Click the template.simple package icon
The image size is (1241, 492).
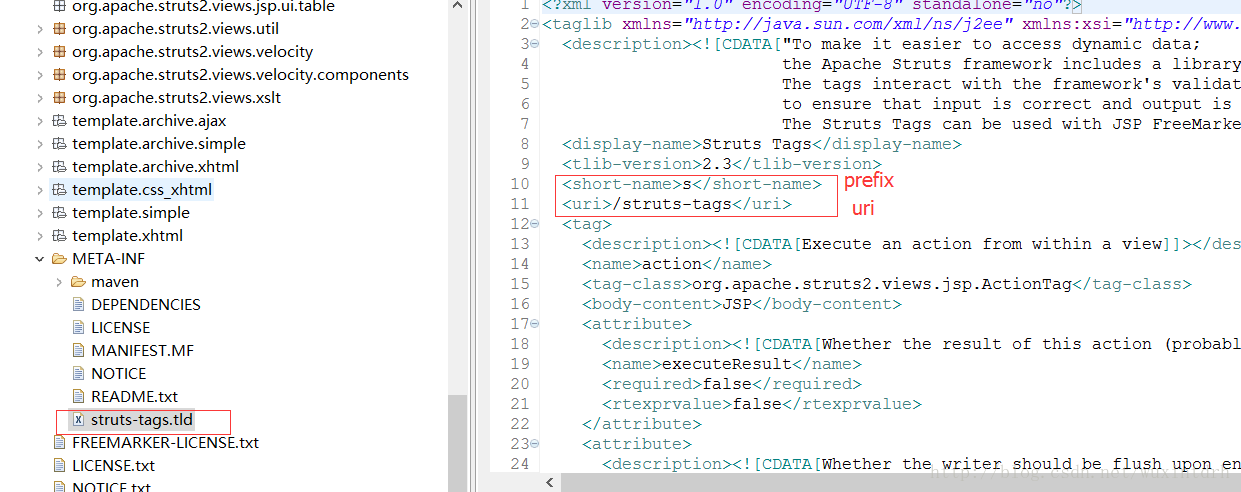[x=59, y=213]
